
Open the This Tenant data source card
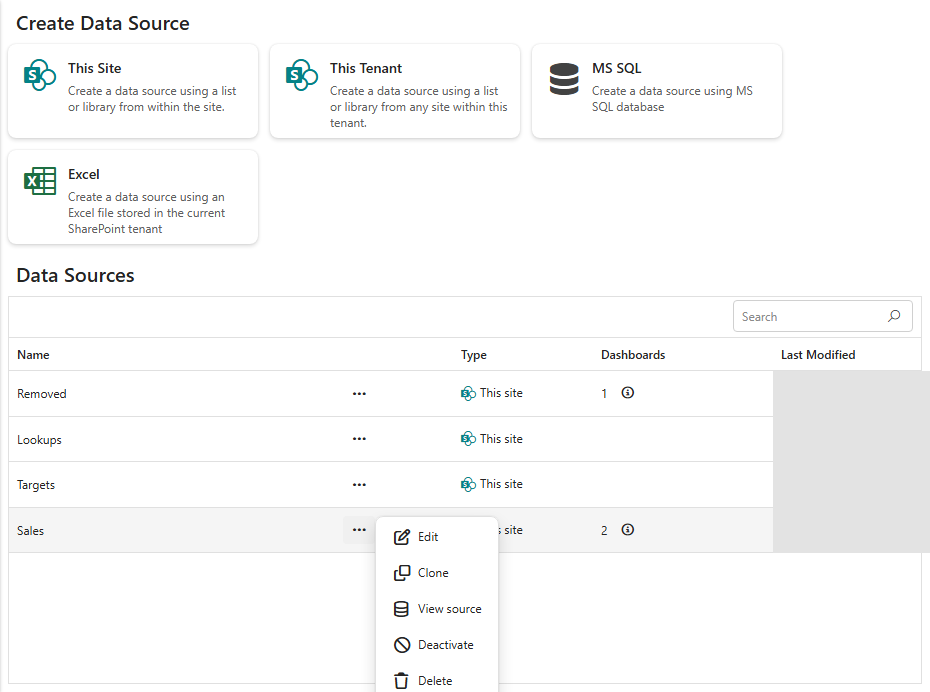point(395,91)
